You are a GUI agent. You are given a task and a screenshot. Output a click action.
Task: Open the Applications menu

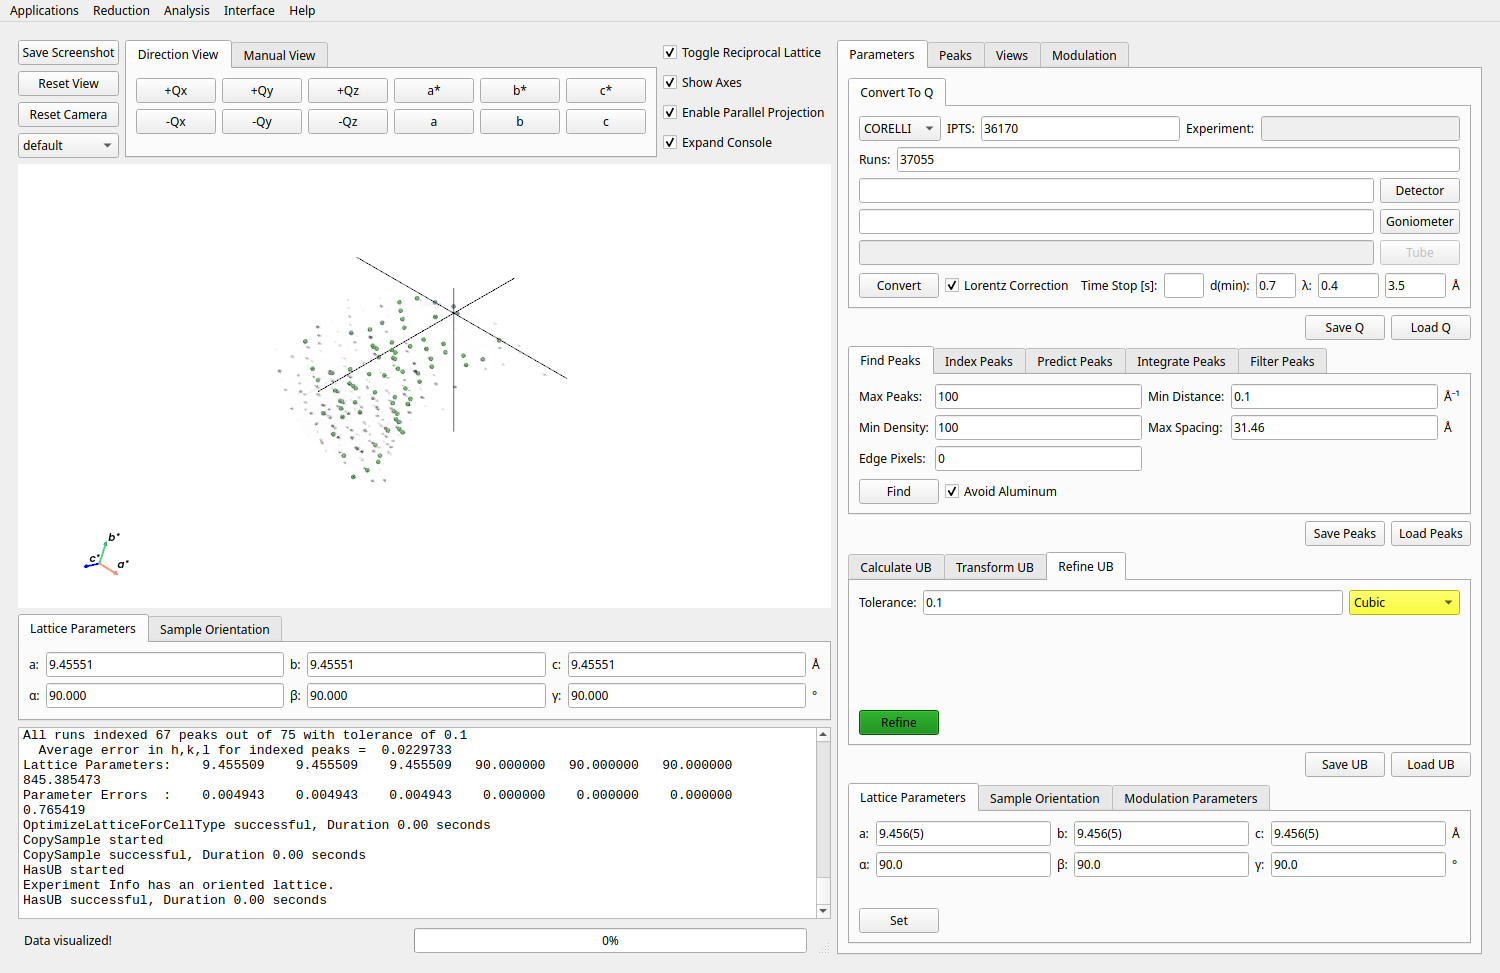click(44, 10)
